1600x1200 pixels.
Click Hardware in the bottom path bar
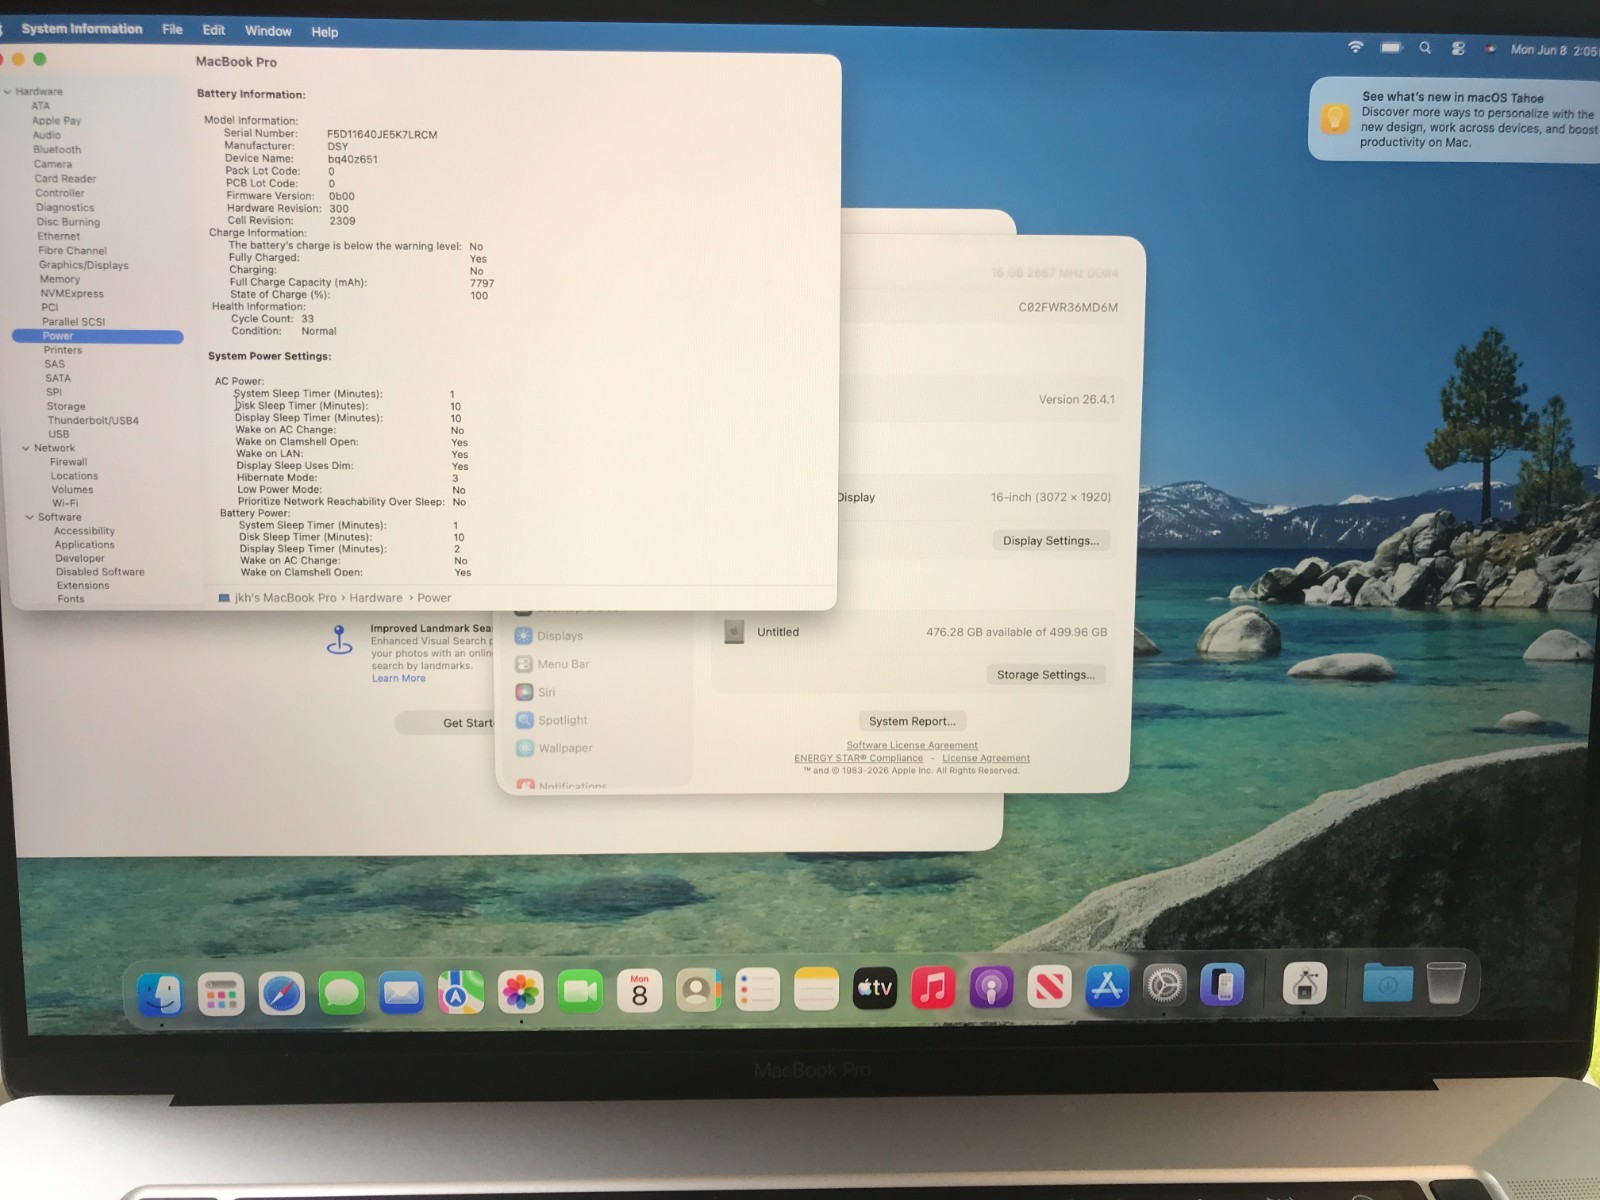(x=376, y=598)
